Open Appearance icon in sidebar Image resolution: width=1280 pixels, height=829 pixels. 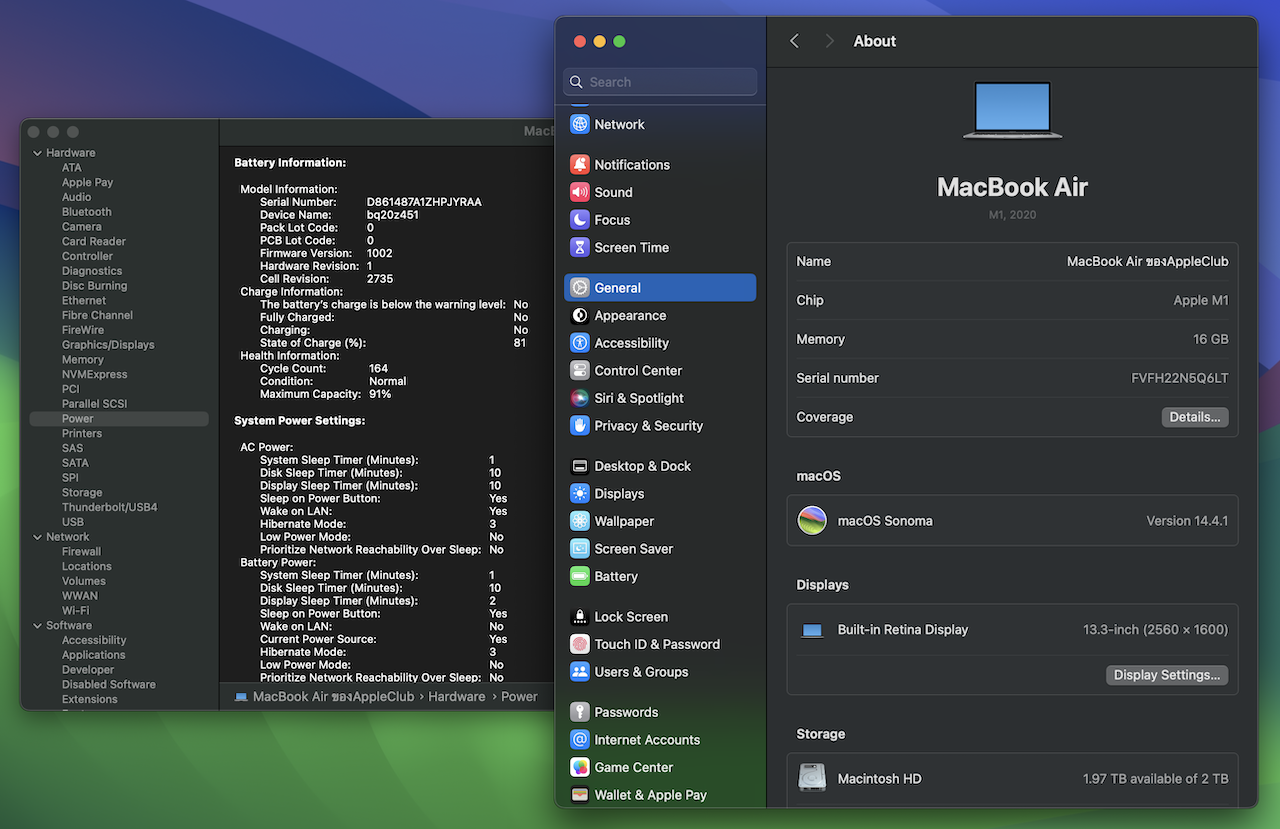tap(580, 316)
